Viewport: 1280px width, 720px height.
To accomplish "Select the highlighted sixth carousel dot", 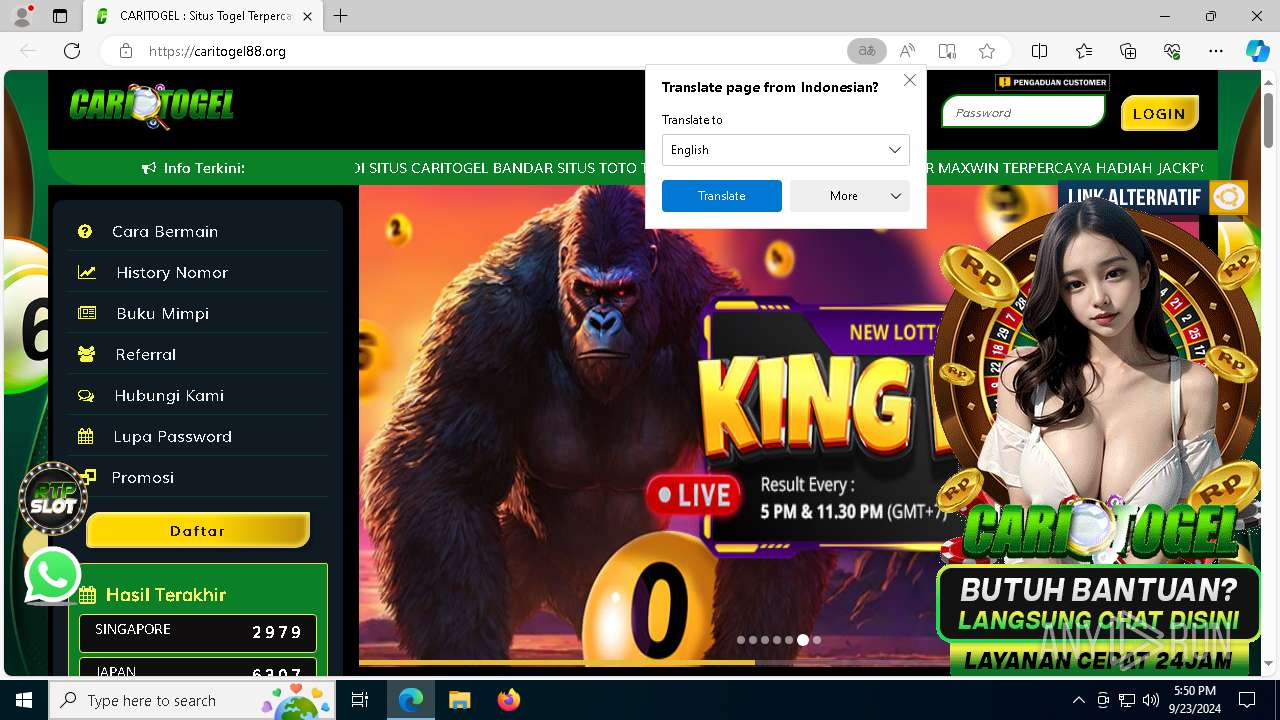I will coord(803,639).
